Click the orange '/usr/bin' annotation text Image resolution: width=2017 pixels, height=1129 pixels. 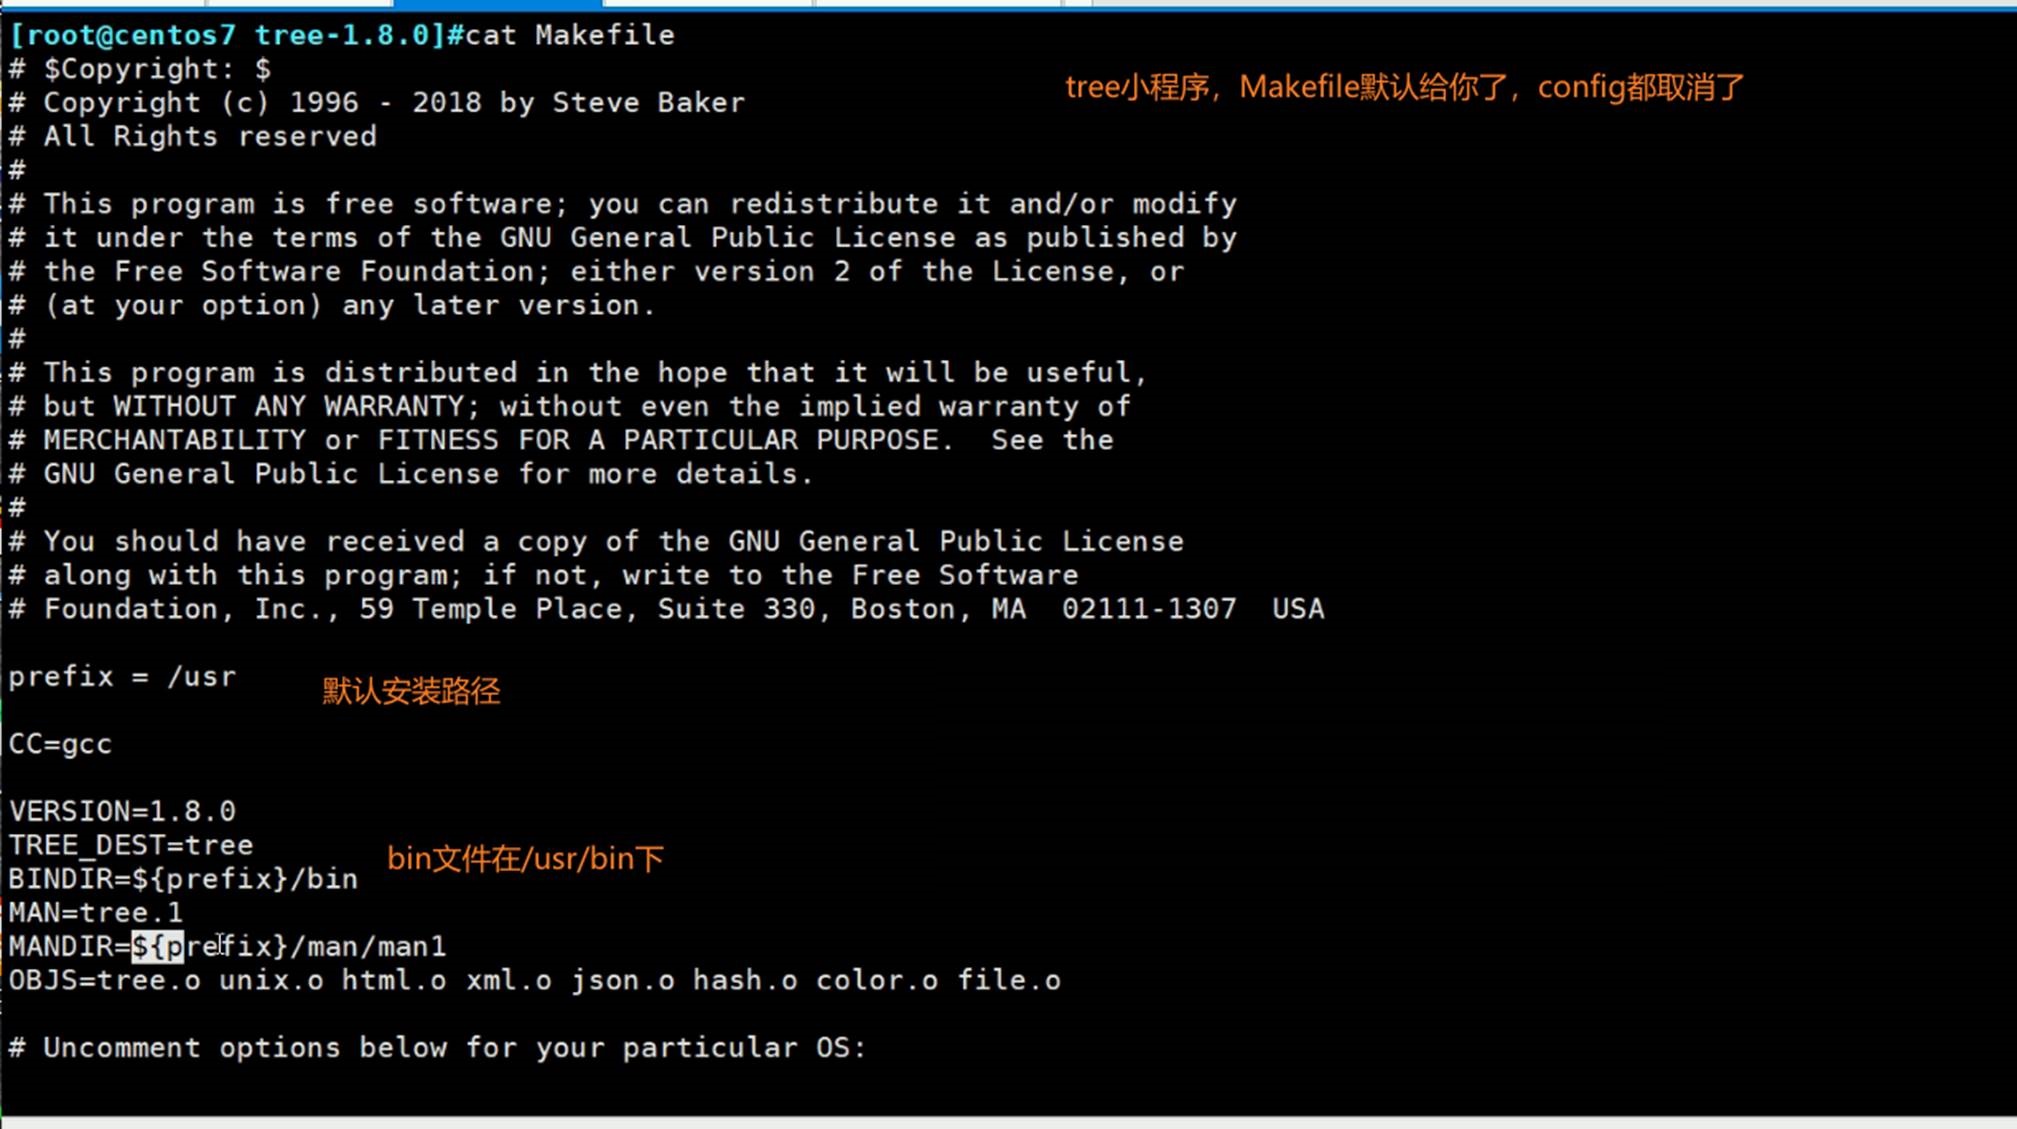[525, 859]
